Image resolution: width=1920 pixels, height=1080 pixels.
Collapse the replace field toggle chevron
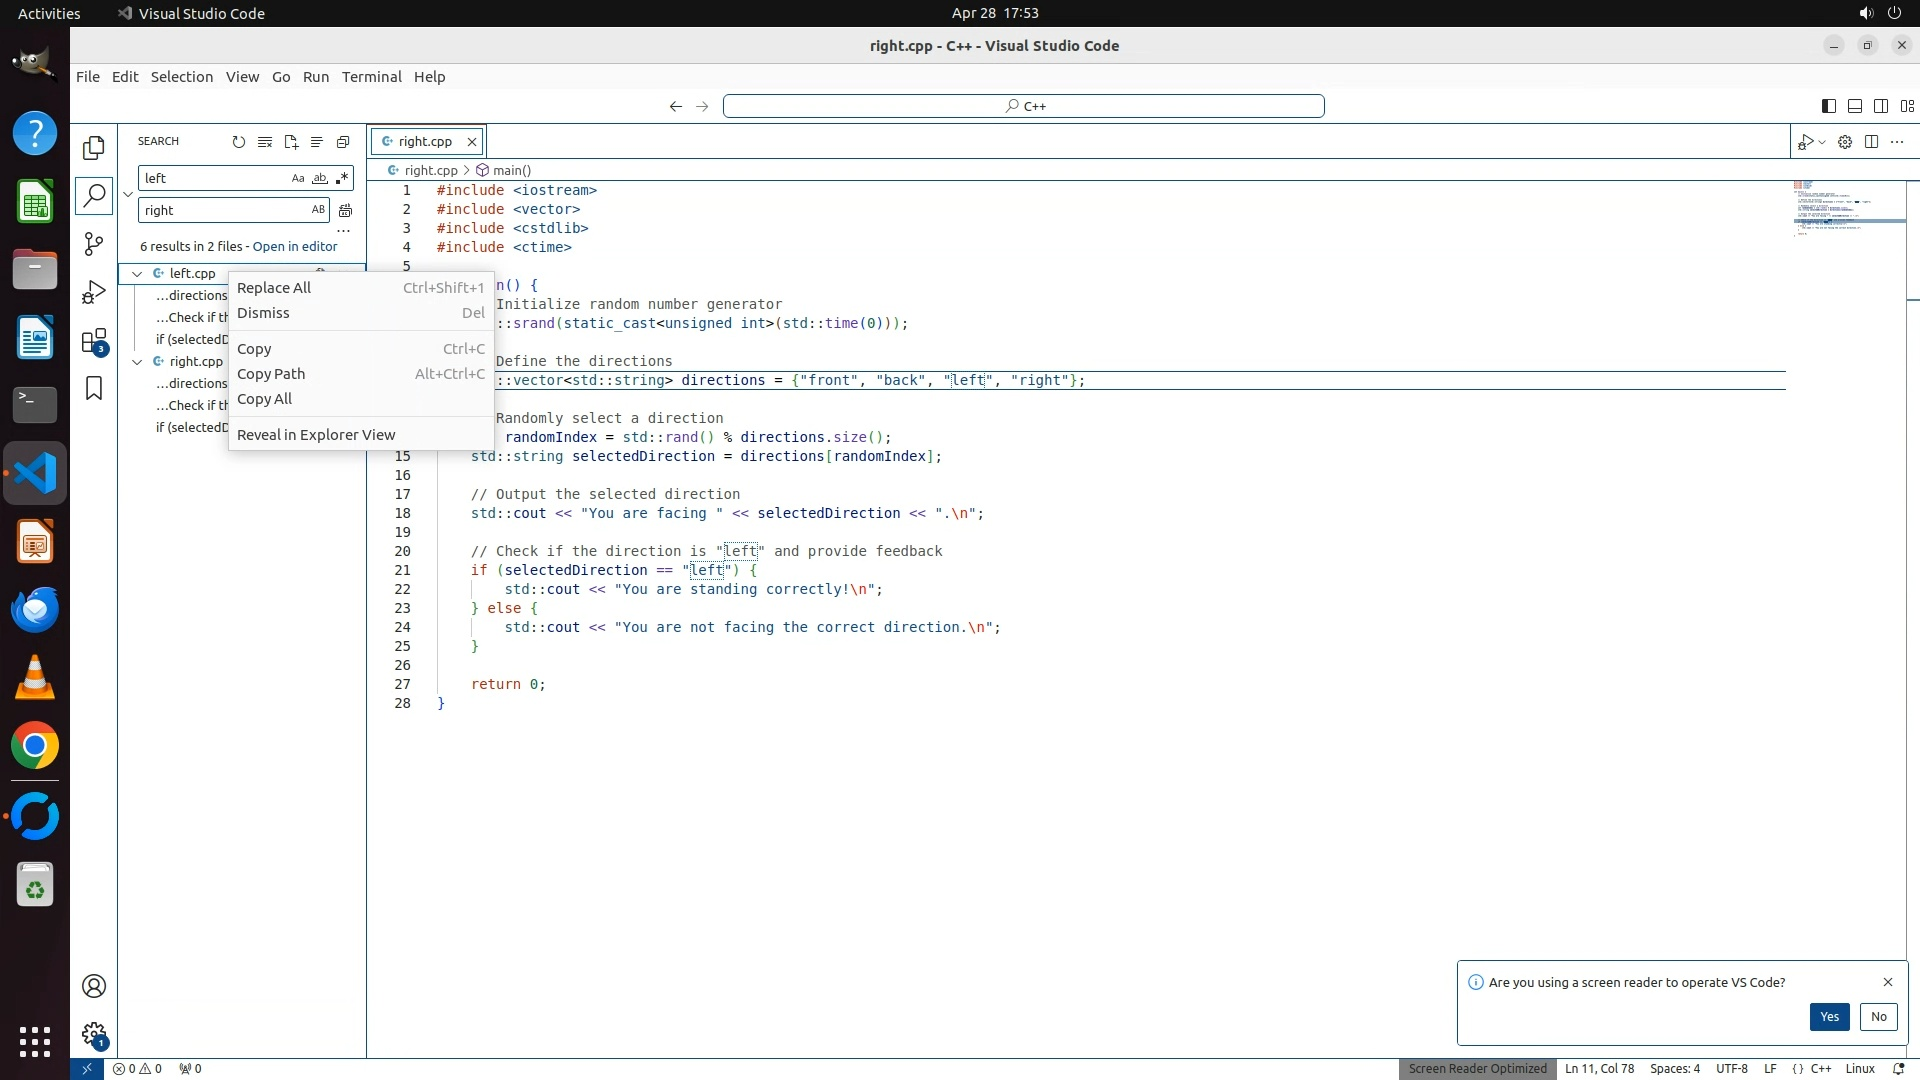click(x=128, y=194)
